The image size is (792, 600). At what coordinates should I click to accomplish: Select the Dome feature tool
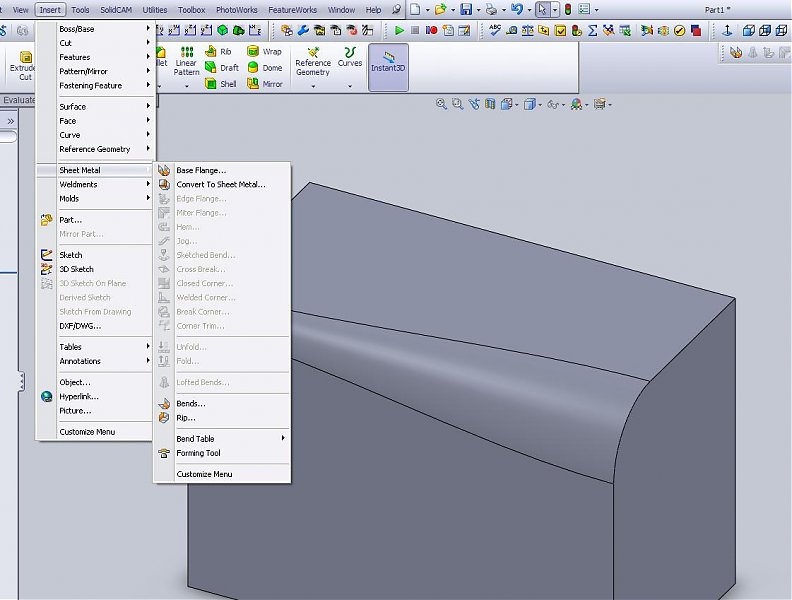point(263,68)
